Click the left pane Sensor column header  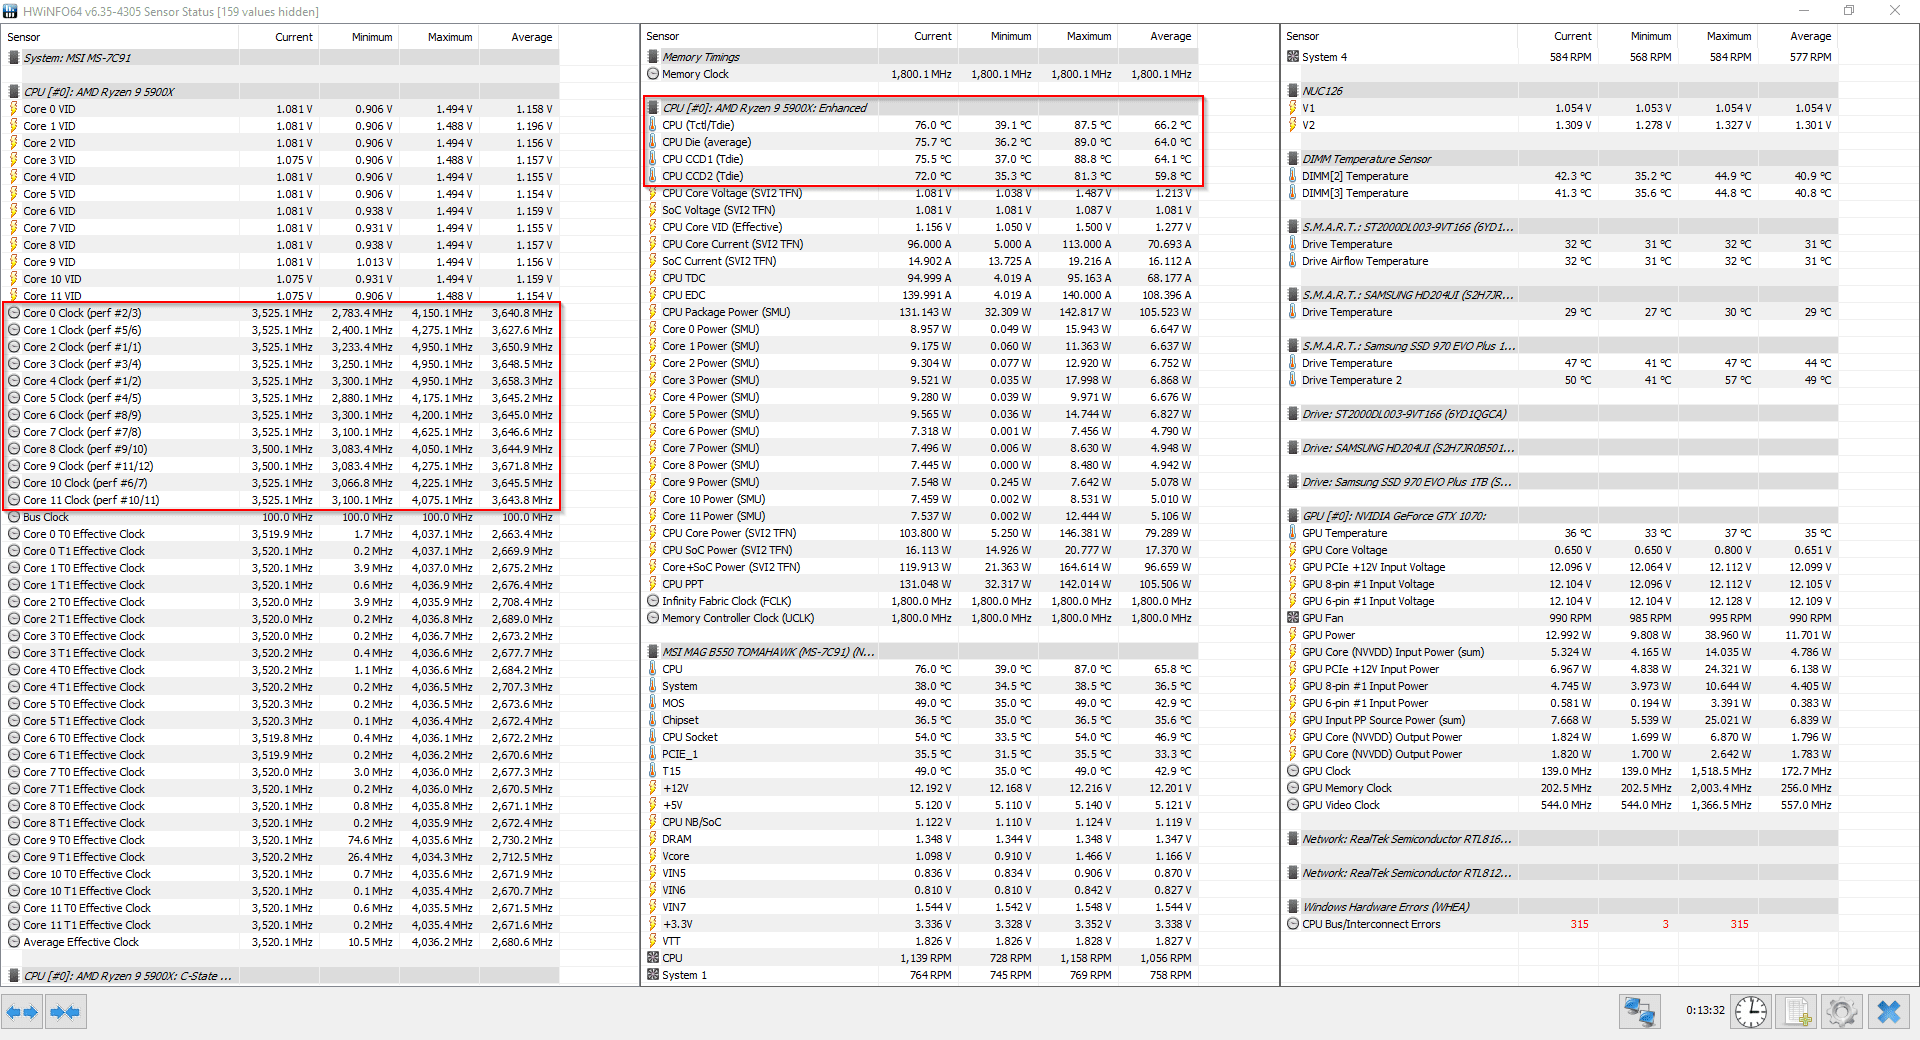[x=120, y=37]
